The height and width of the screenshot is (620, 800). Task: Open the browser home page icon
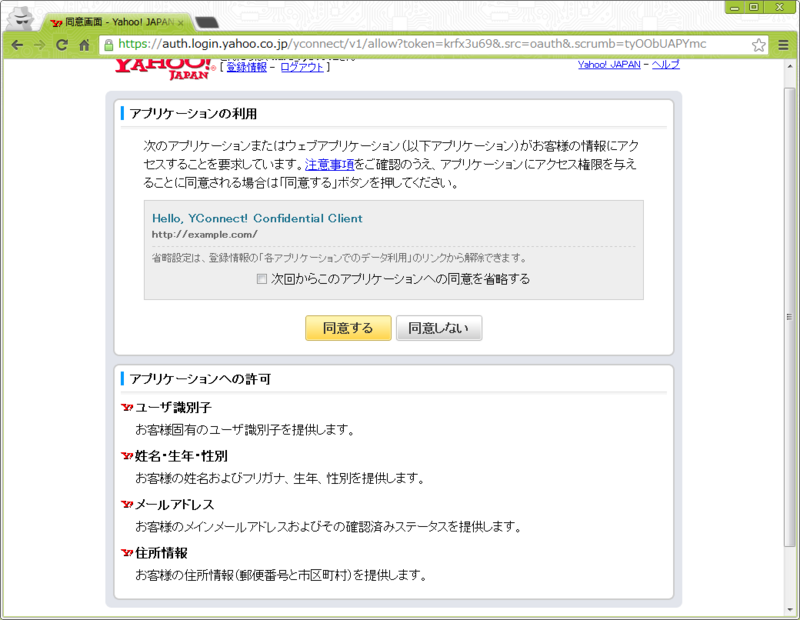point(85,45)
